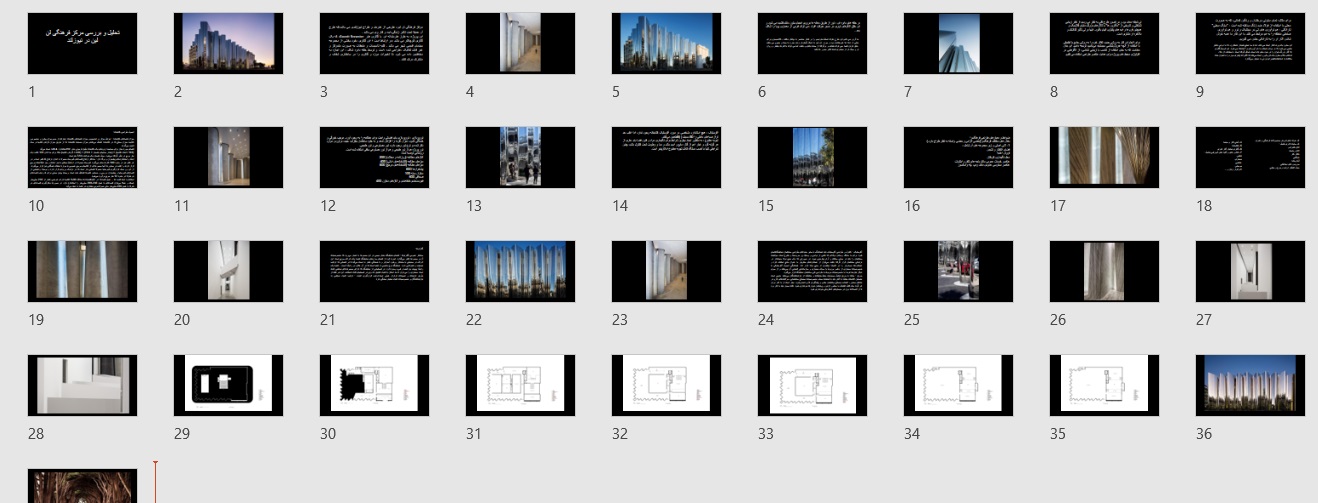Select slide 10 dense text thumbnail
Image resolution: width=1318 pixels, height=503 pixels.
(82, 157)
